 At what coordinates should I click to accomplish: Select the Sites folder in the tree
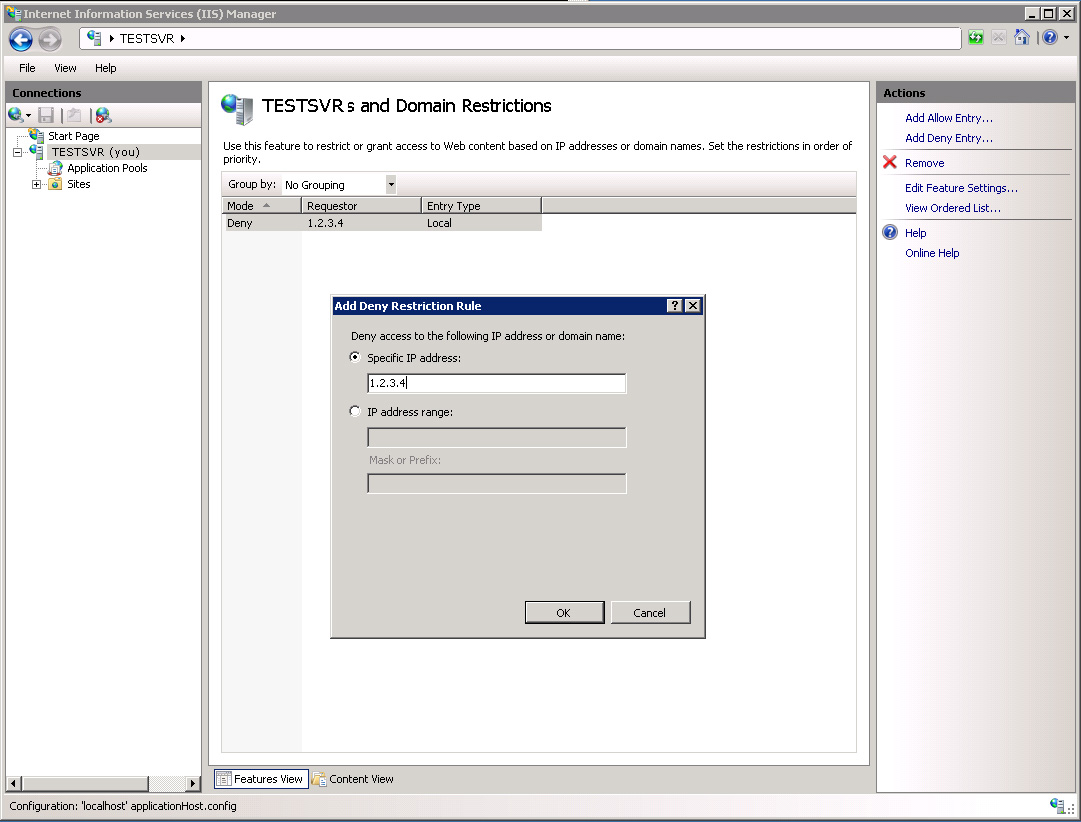[79, 184]
